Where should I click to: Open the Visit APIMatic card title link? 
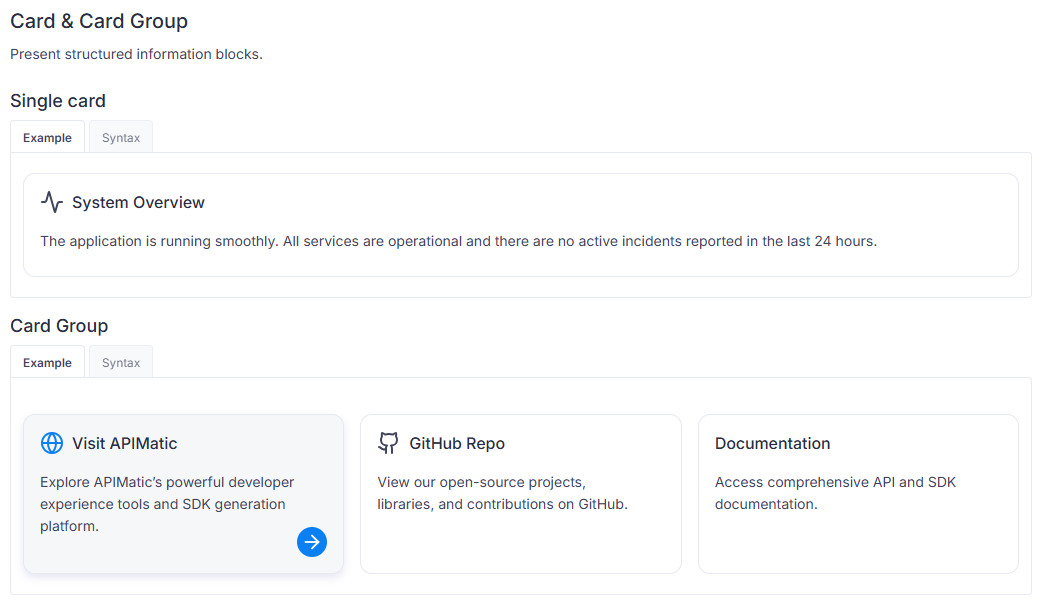coord(124,443)
